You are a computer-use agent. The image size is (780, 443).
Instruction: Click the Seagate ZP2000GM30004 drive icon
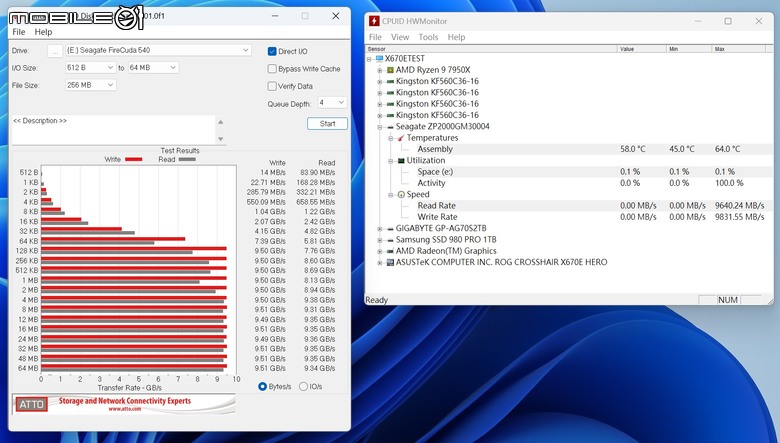390,127
